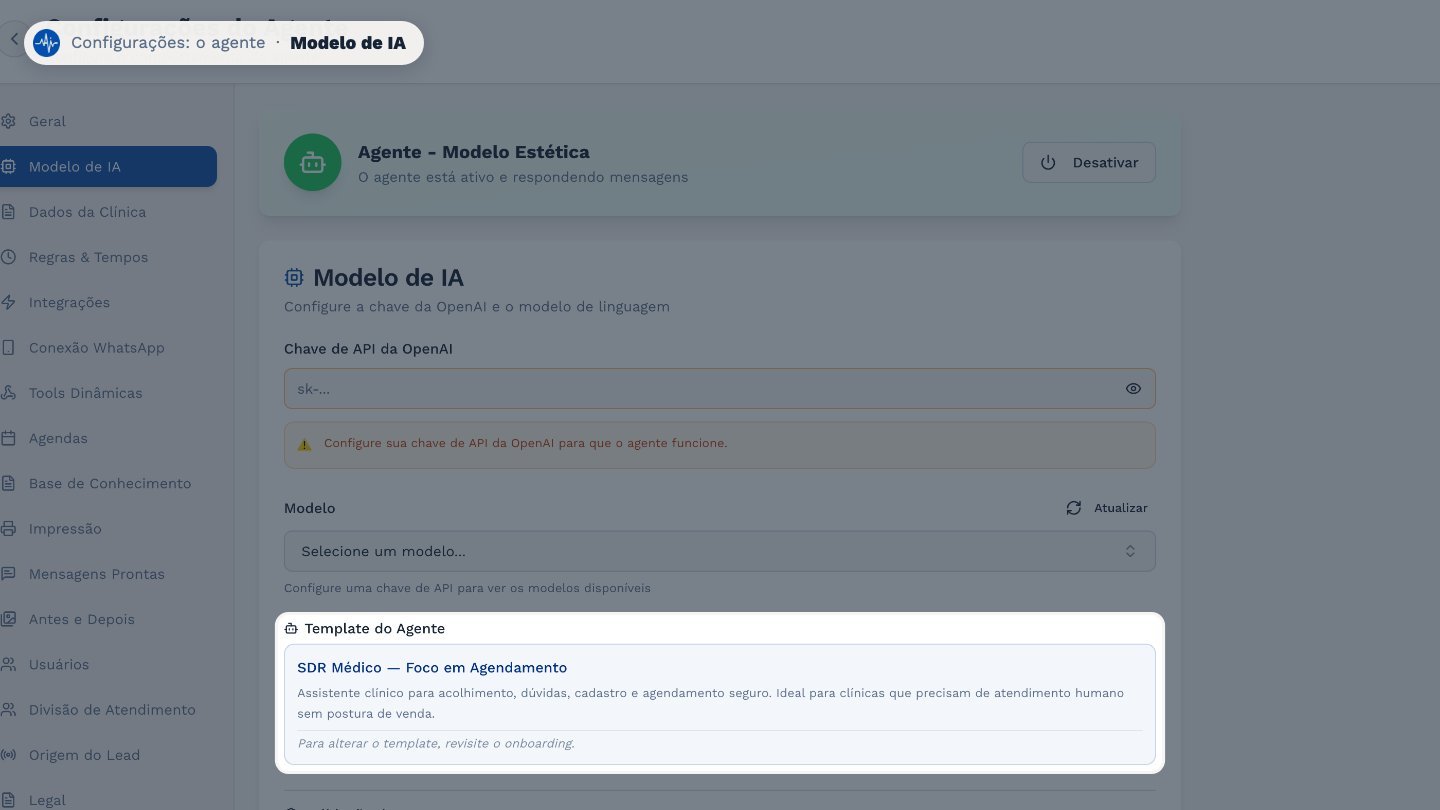Click the chat icon beside Mensagens Prontas
Image resolution: width=1440 pixels, height=810 pixels.
[8, 574]
